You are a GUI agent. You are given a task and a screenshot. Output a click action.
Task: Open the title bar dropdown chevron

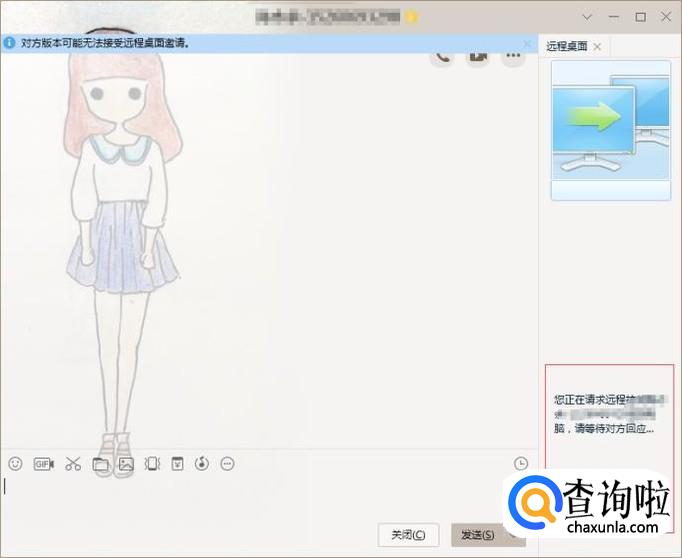(587, 17)
